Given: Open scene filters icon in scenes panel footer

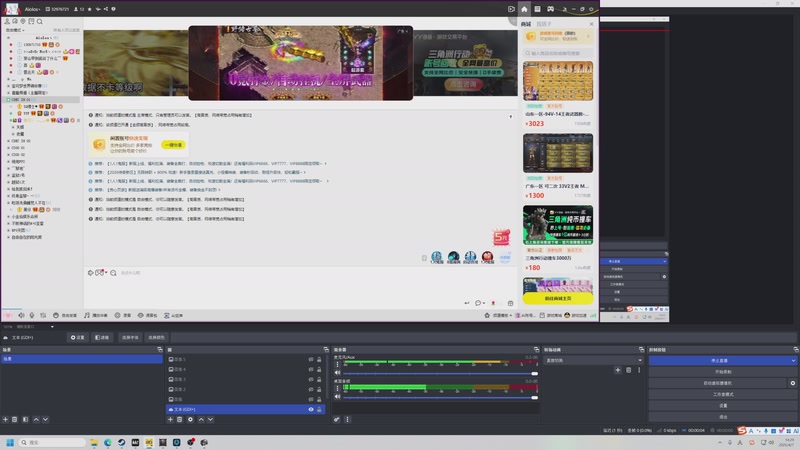Looking at the screenshot, I should pyautogui.click(x=25, y=419).
